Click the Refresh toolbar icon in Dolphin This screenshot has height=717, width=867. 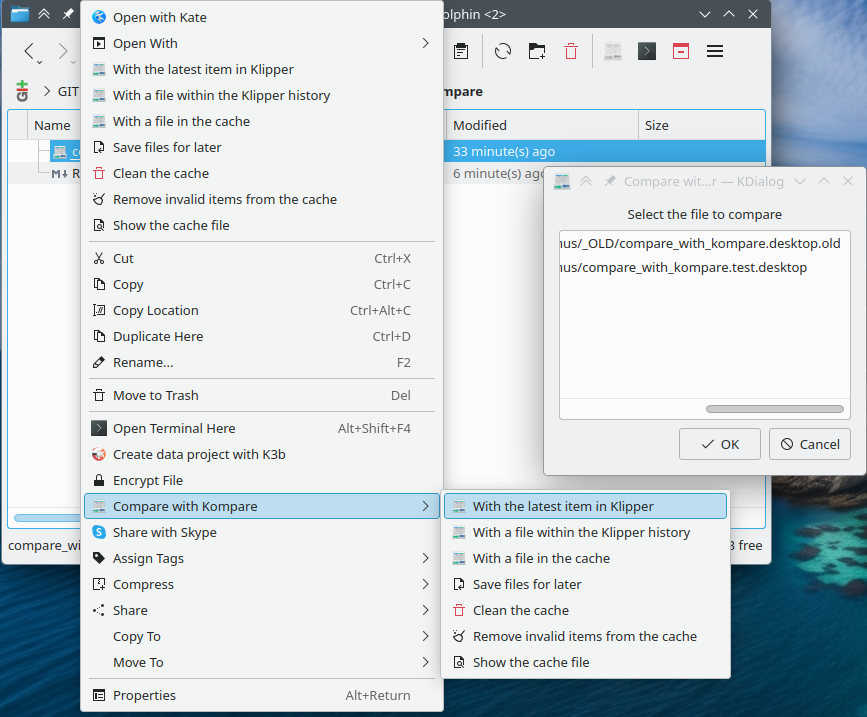pyautogui.click(x=503, y=51)
